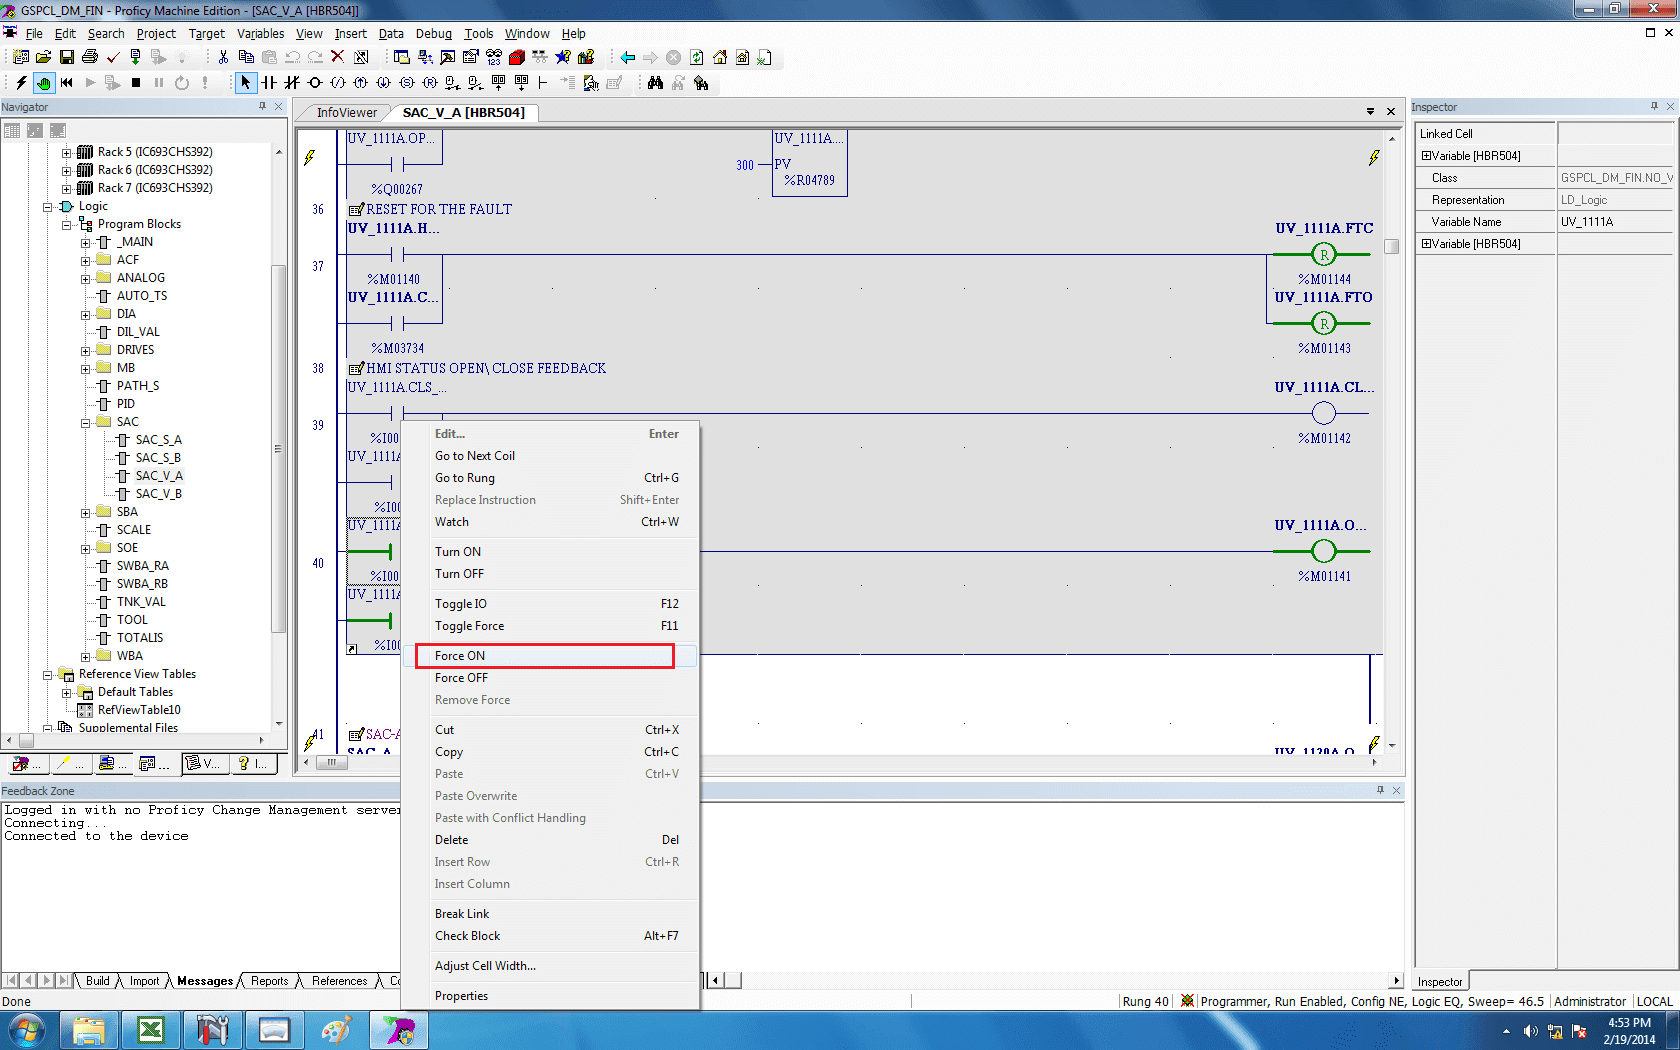Click the Stop Target square icon
The height and width of the screenshot is (1050, 1680).
point(137,83)
